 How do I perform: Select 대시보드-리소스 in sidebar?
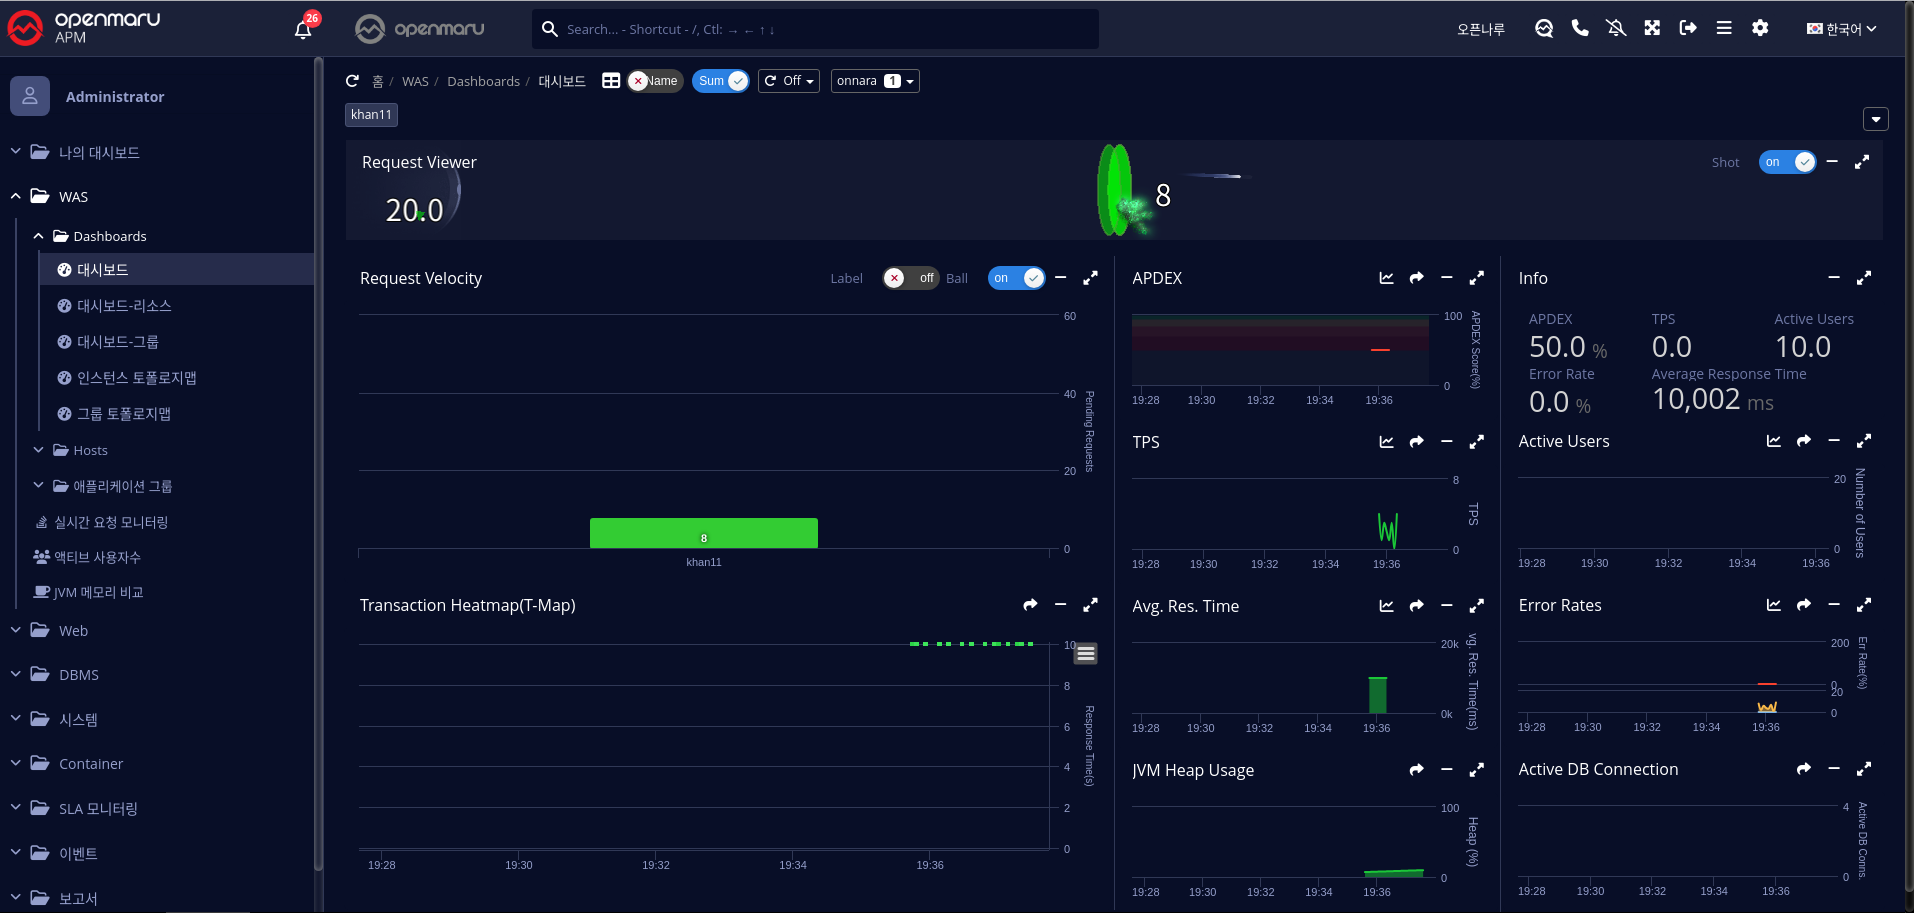point(124,306)
